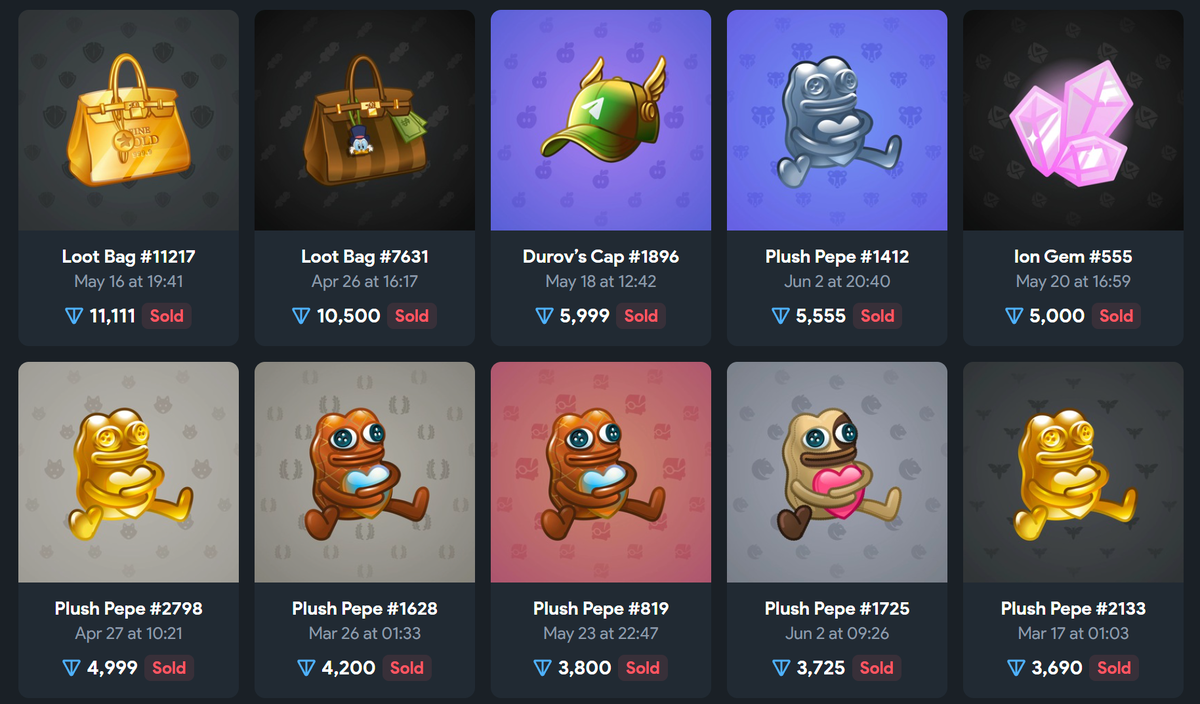Screen dimensions: 1200x704
Task: Click the TON icon beside 10,500
Action: (x=301, y=316)
